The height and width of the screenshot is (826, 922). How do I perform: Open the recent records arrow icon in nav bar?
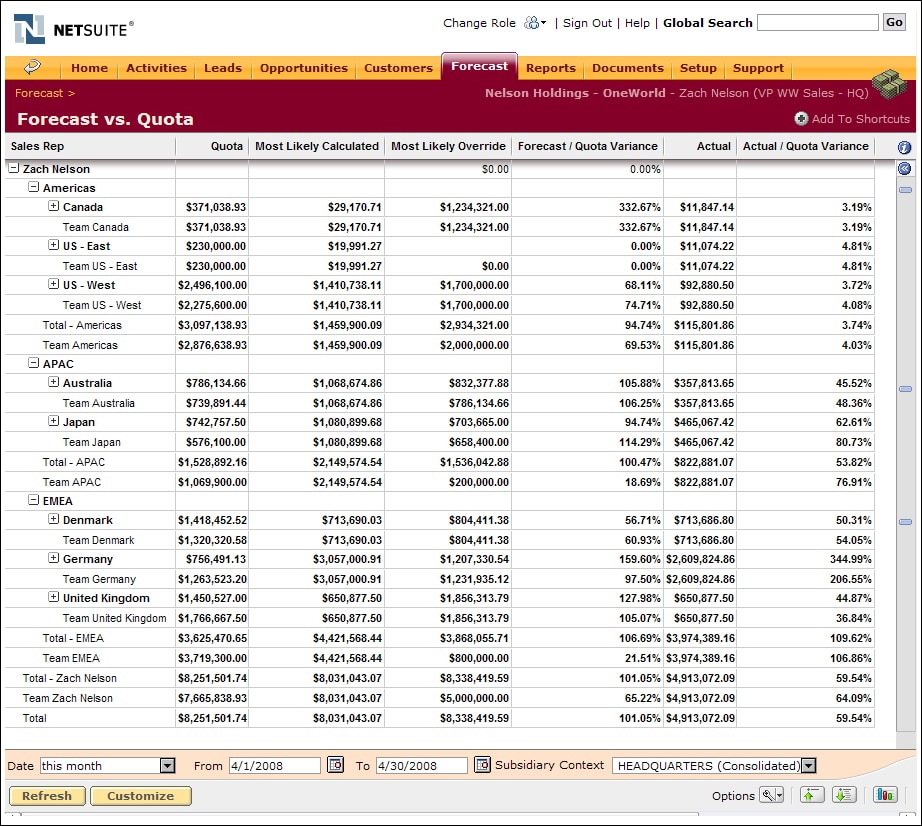click(32, 67)
